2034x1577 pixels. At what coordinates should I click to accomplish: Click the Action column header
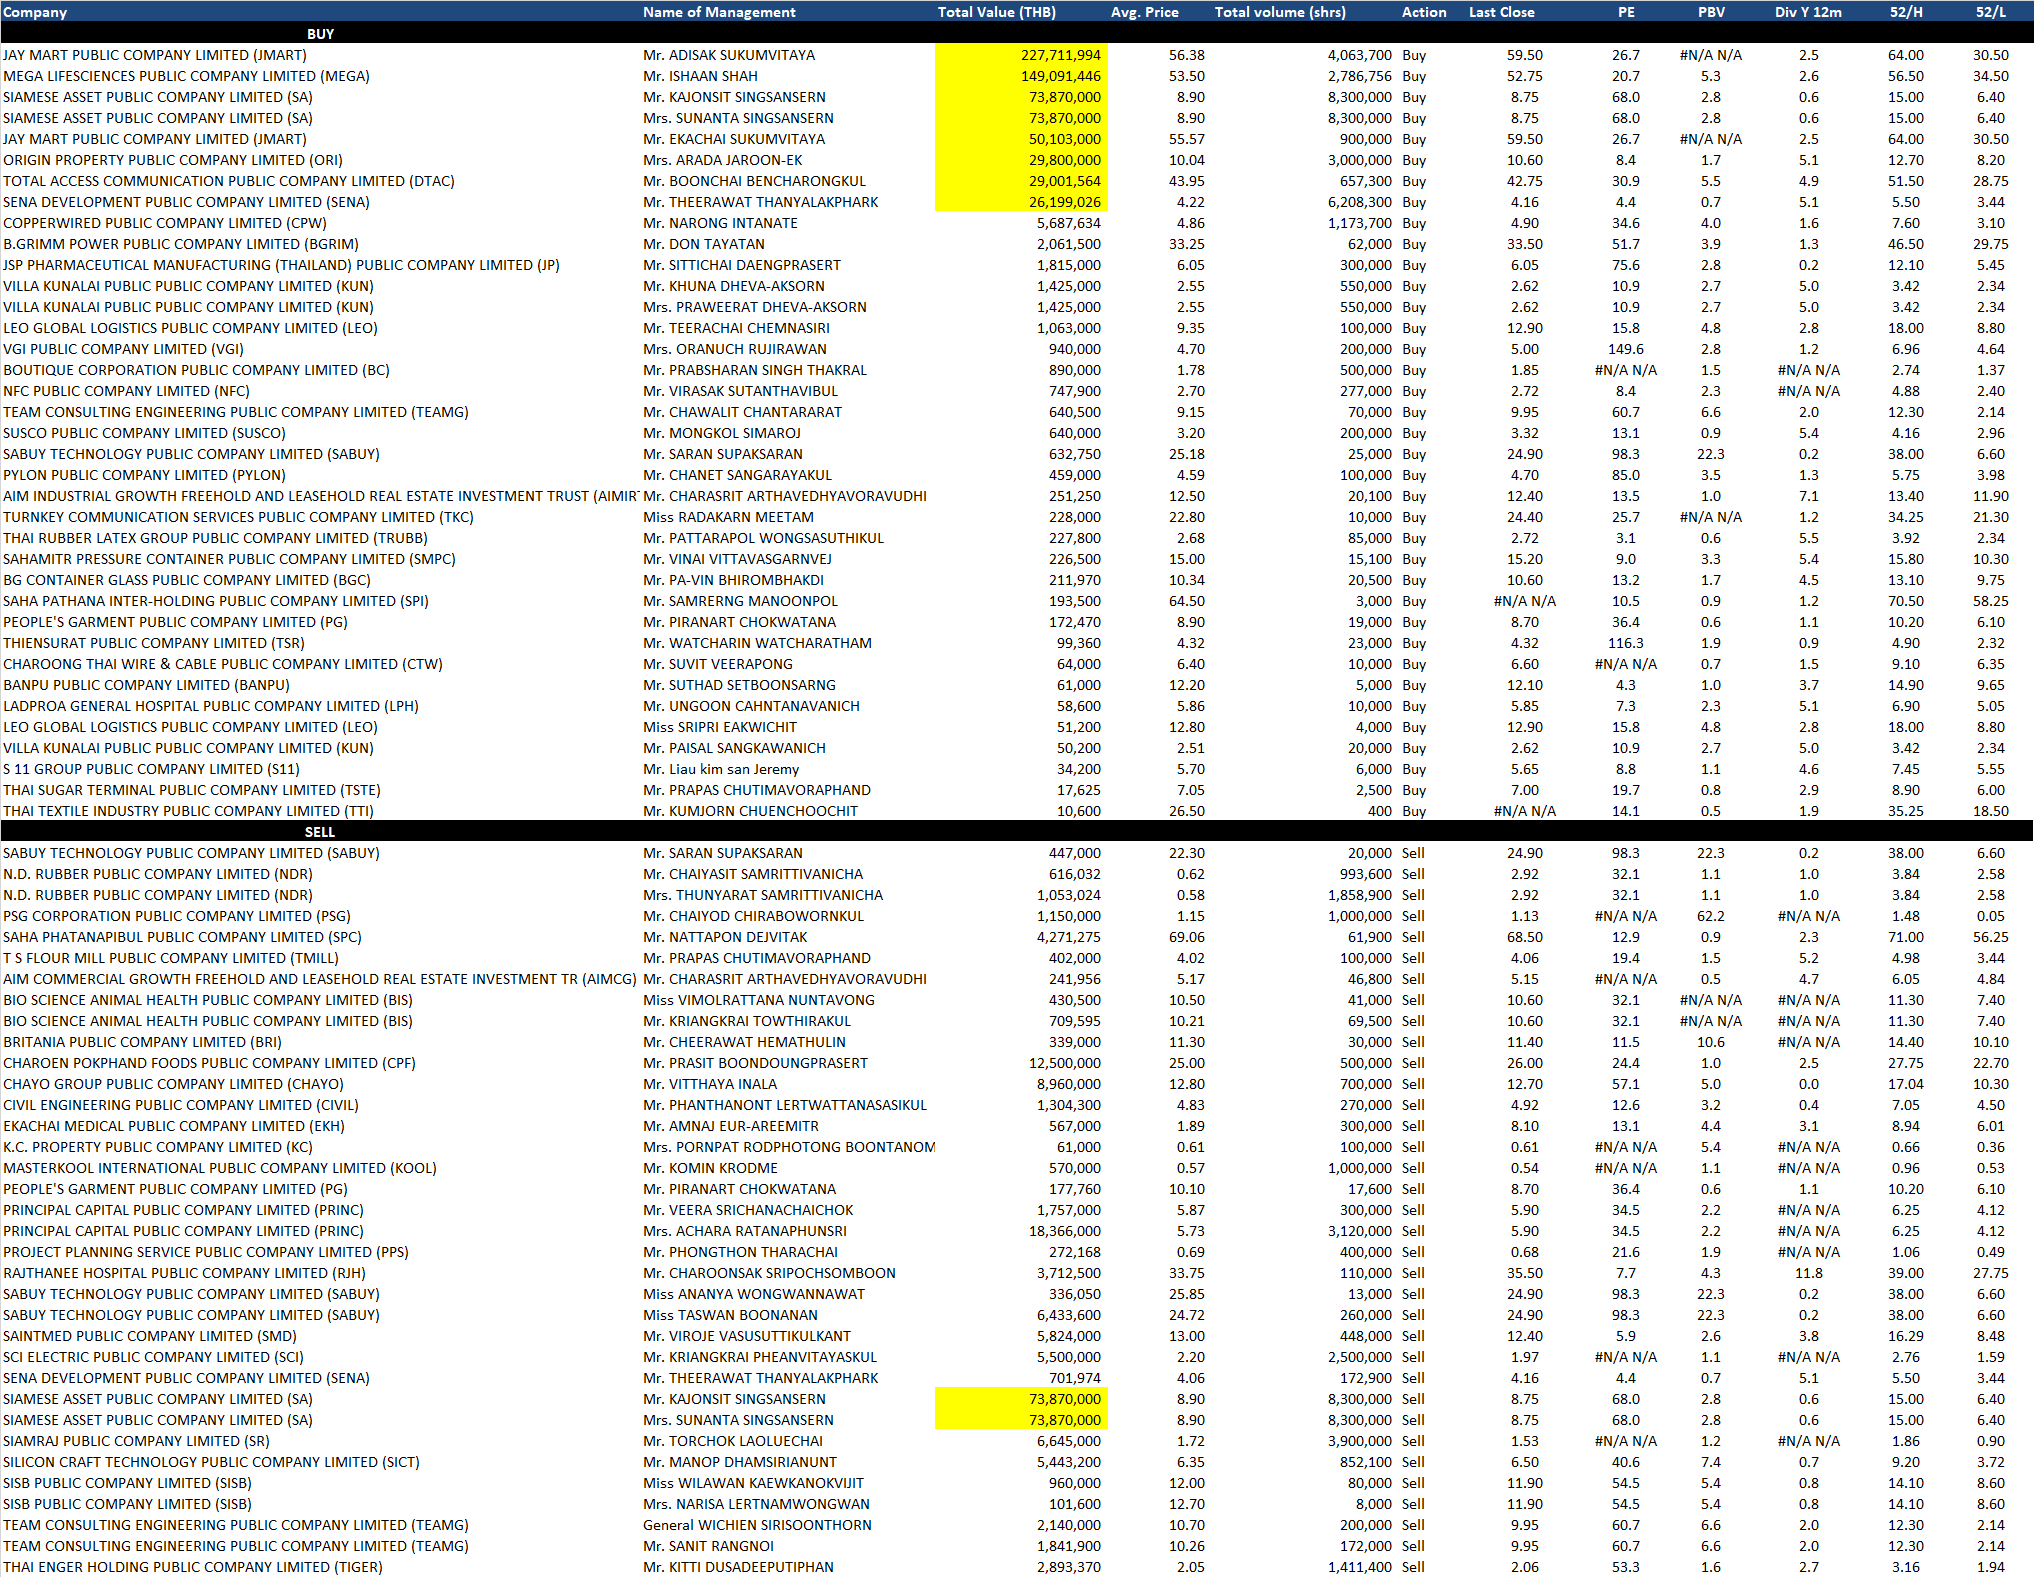1424,12
